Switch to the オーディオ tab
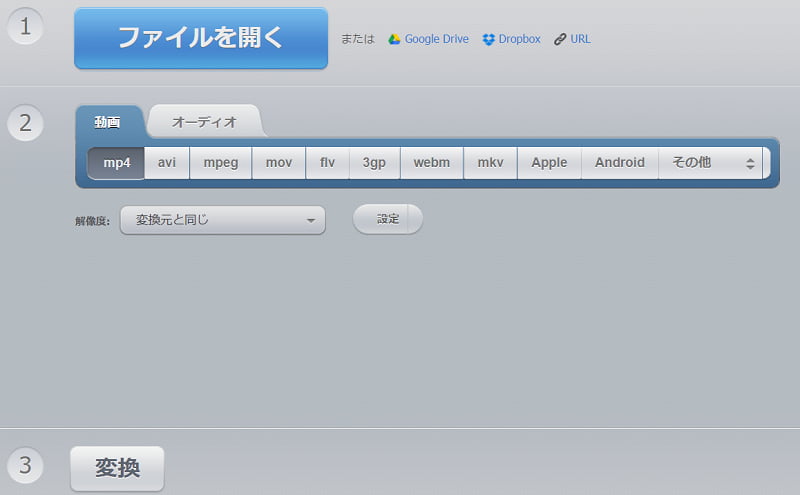Image resolution: width=800 pixels, height=495 pixels. (204, 122)
